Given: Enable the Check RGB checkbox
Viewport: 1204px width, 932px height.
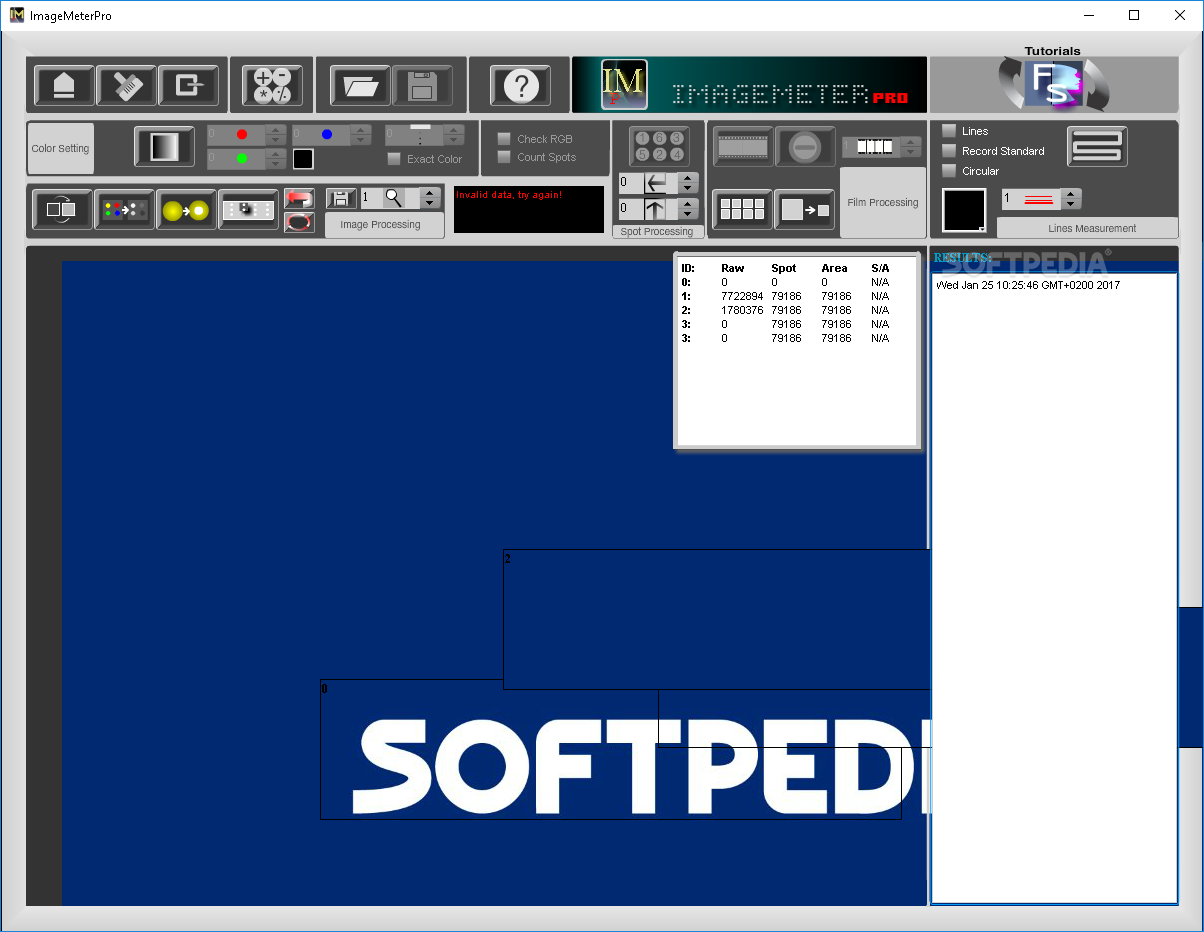Looking at the screenshot, I should tap(504, 139).
